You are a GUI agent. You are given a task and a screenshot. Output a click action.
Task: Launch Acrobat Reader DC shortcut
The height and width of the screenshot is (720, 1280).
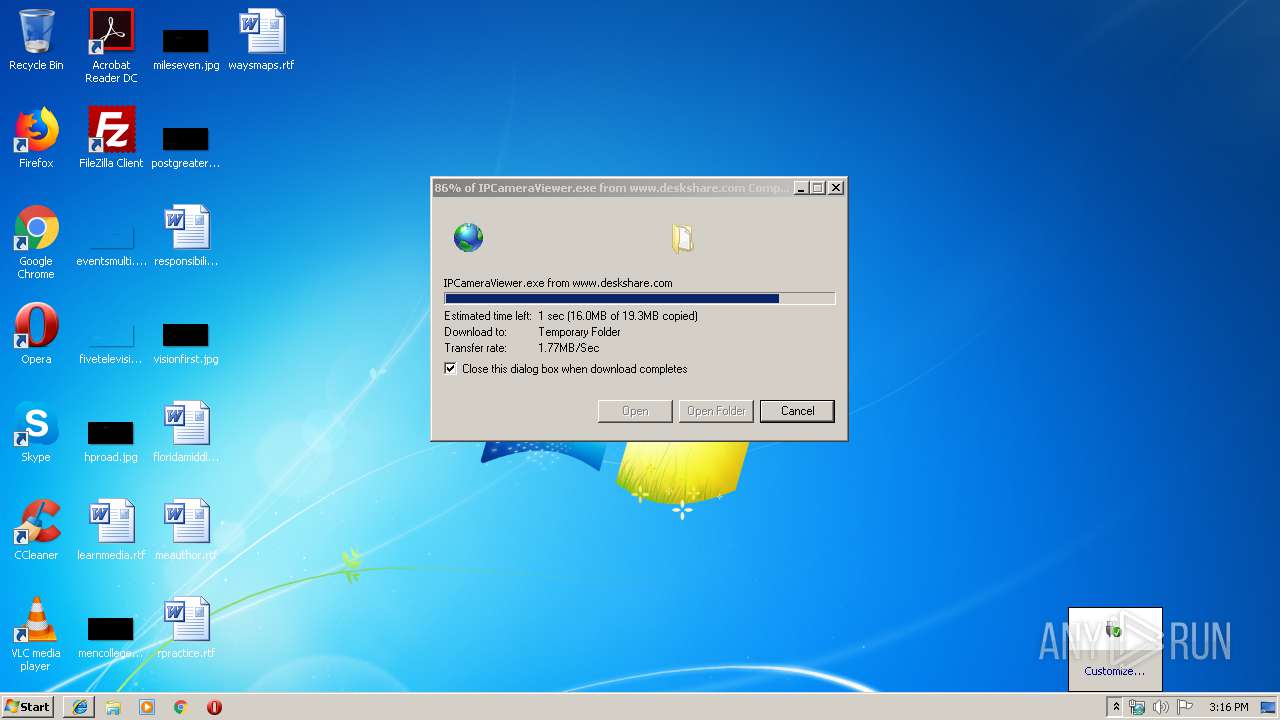pos(111,46)
